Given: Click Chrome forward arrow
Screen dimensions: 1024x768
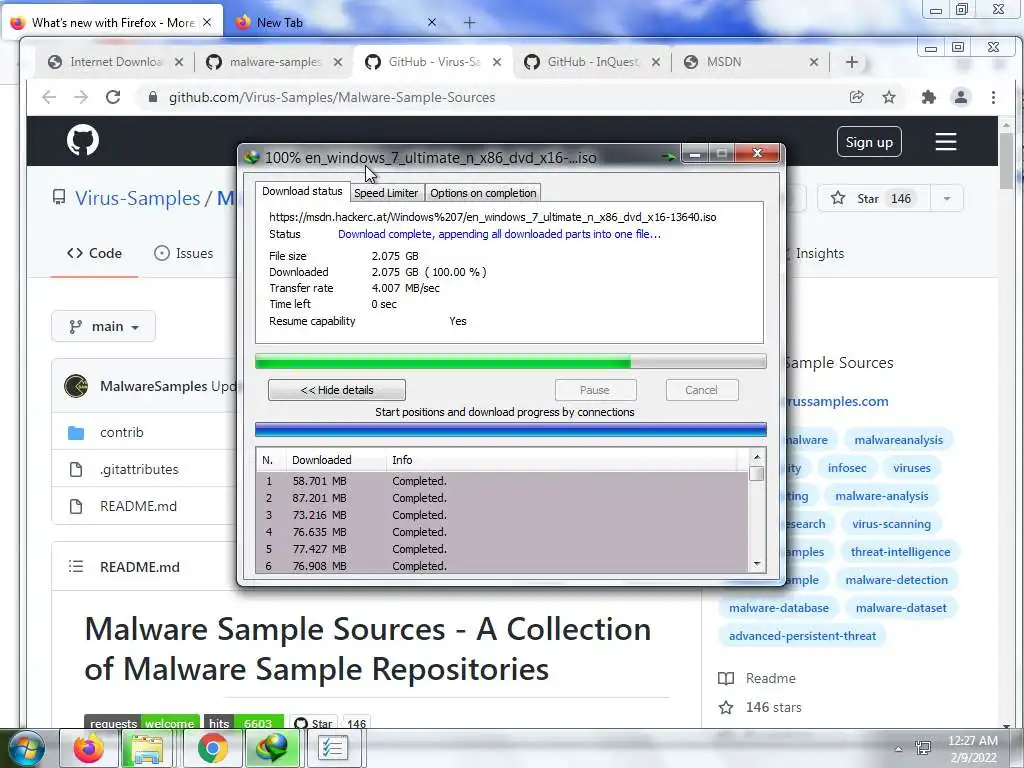Looking at the screenshot, I should 80,97.
